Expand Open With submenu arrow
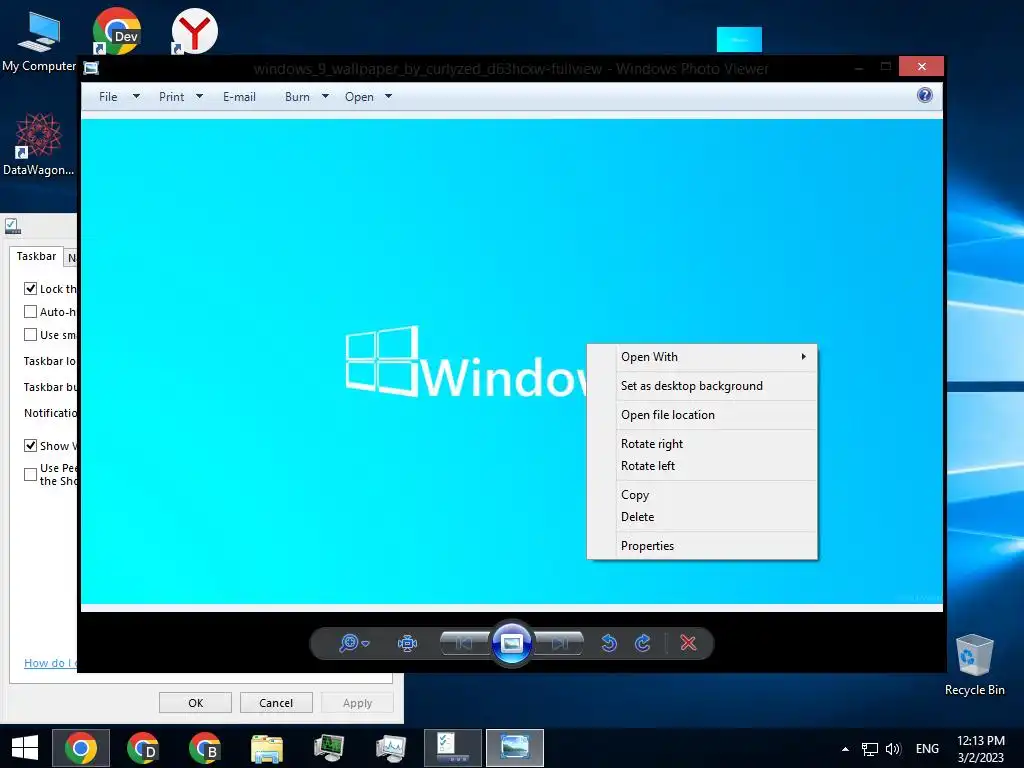 (x=803, y=357)
